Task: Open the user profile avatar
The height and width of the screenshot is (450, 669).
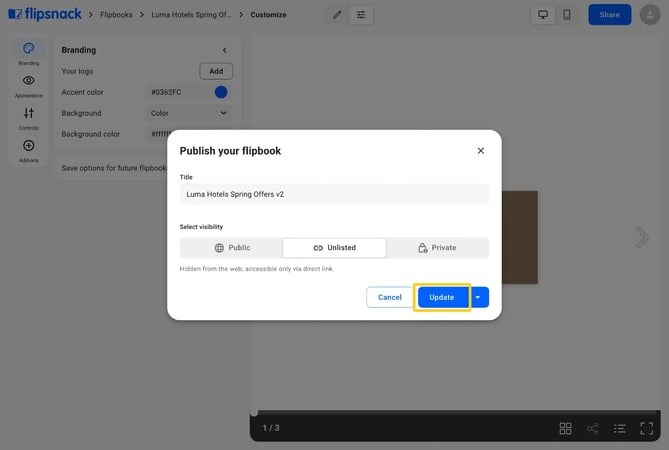Action: pos(650,15)
